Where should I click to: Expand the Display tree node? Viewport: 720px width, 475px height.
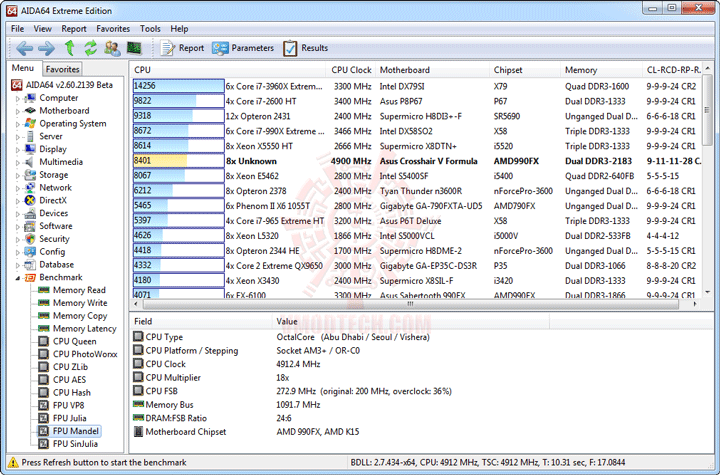click(18, 150)
